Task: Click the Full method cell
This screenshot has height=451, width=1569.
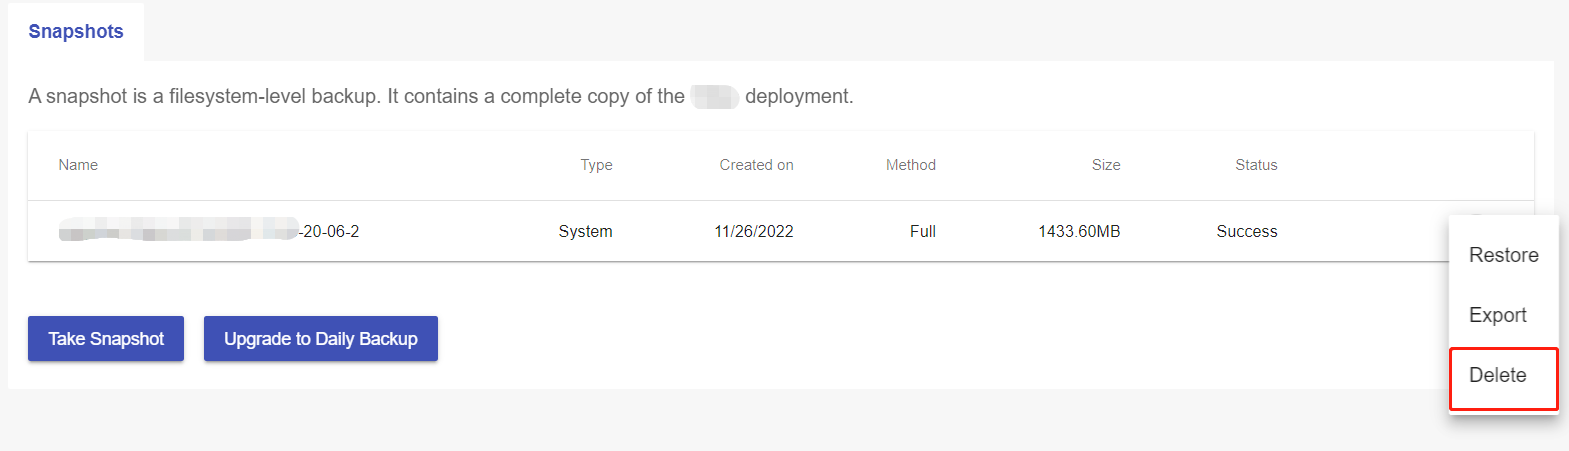Action: (x=922, y=231)
